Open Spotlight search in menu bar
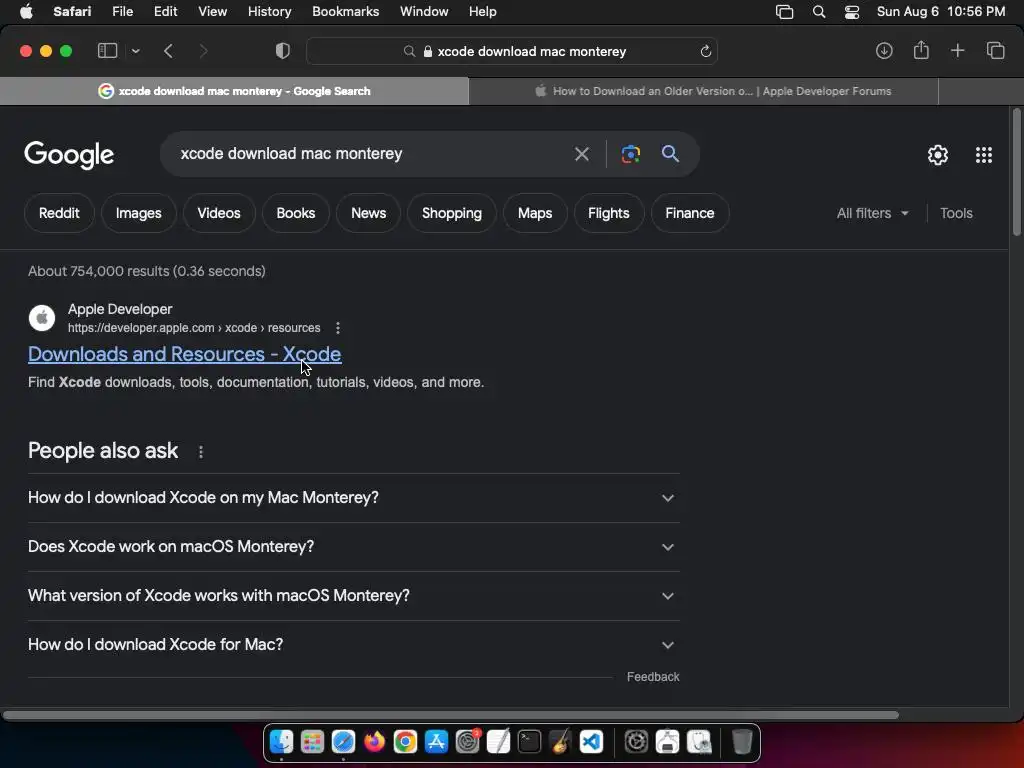 pyautogui.click(x=818, y=12)
